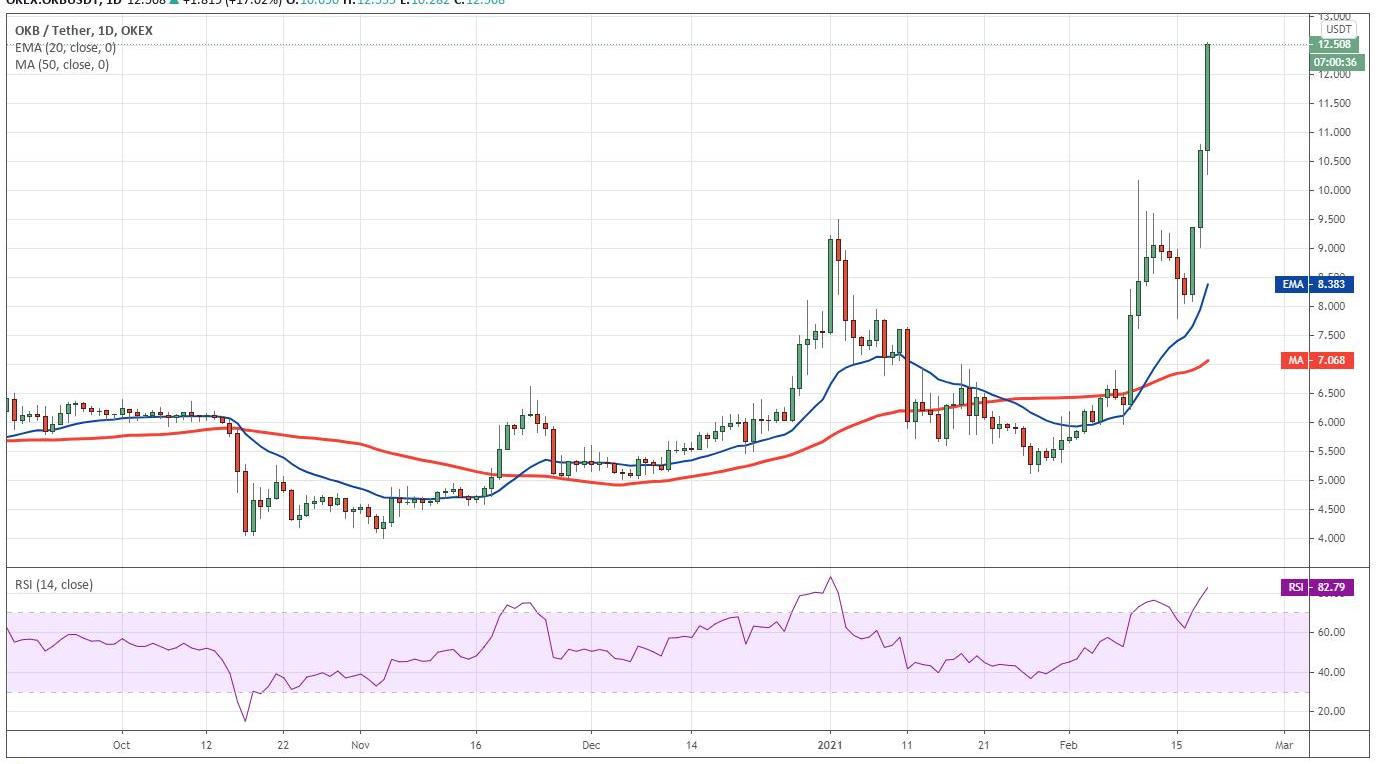The width and height of the screenshot is (1376, 764).
Task: Select the latest tall green candlestick
Action: coord(1208,97)
